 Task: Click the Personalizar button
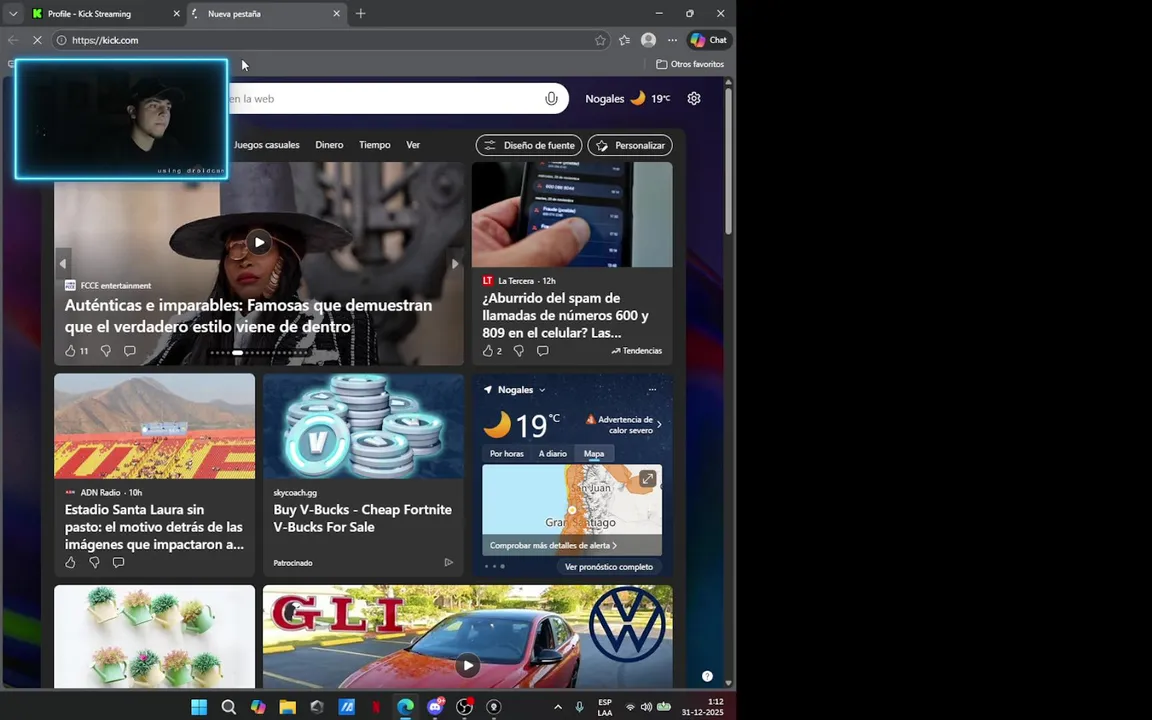coord(630,145)
